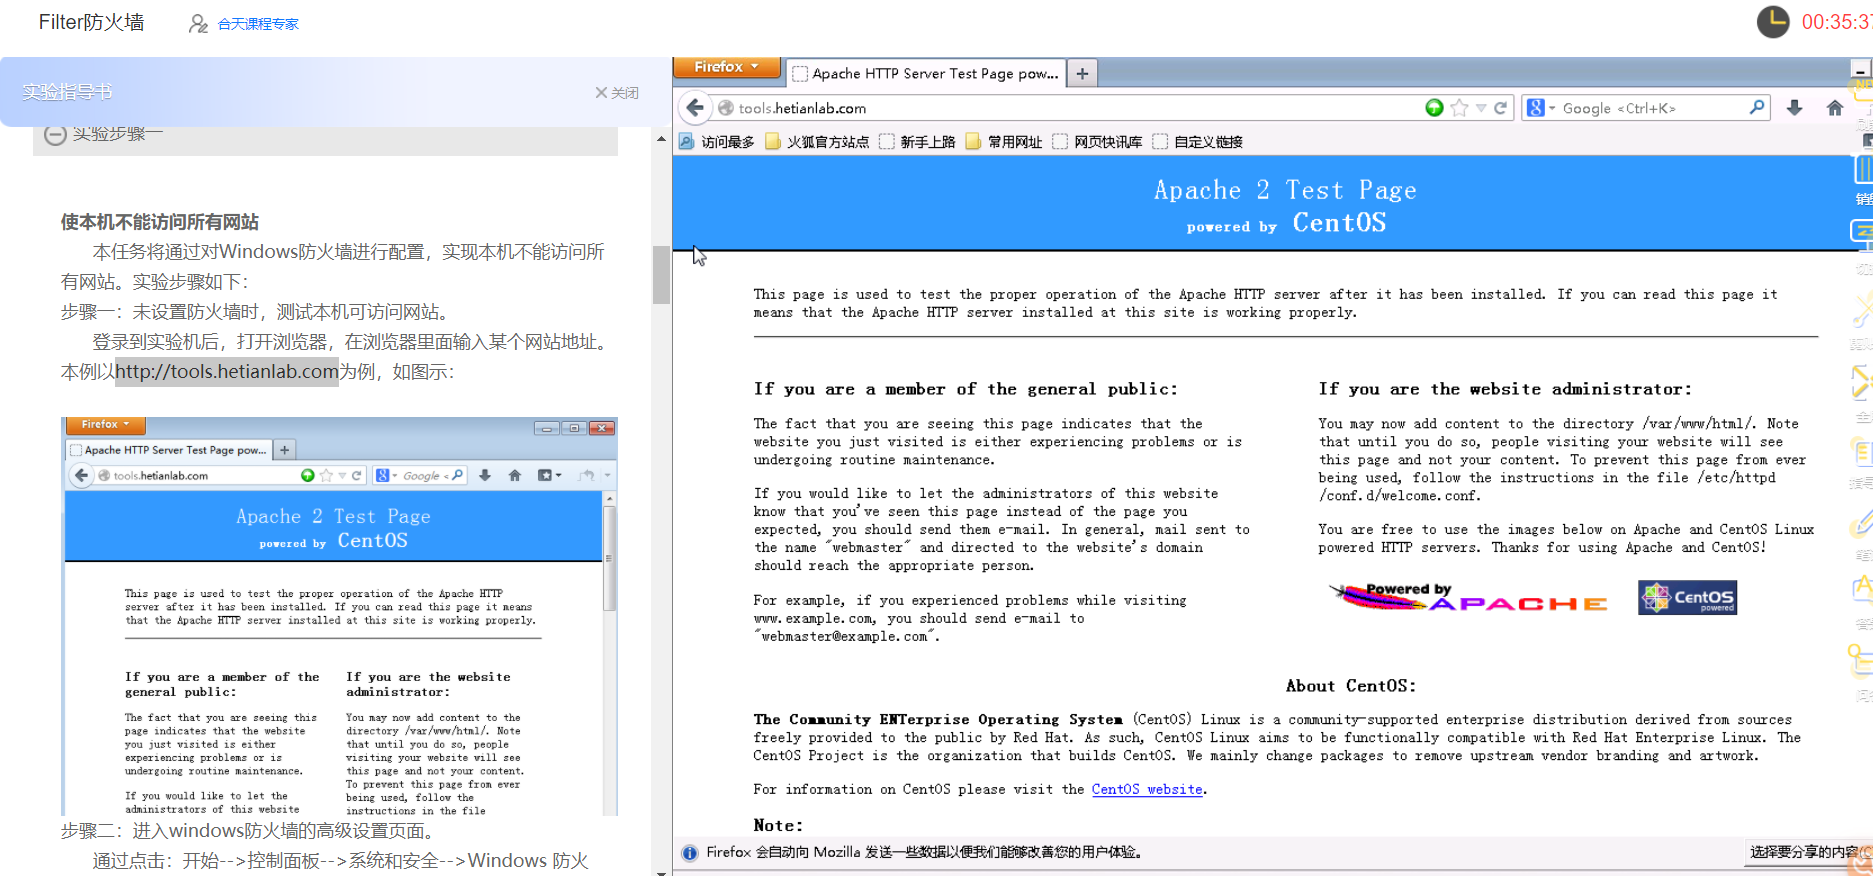Reload the page with the refresh icon
Viewport: 1873px width, 876px height.
(x=1500, y=108)
